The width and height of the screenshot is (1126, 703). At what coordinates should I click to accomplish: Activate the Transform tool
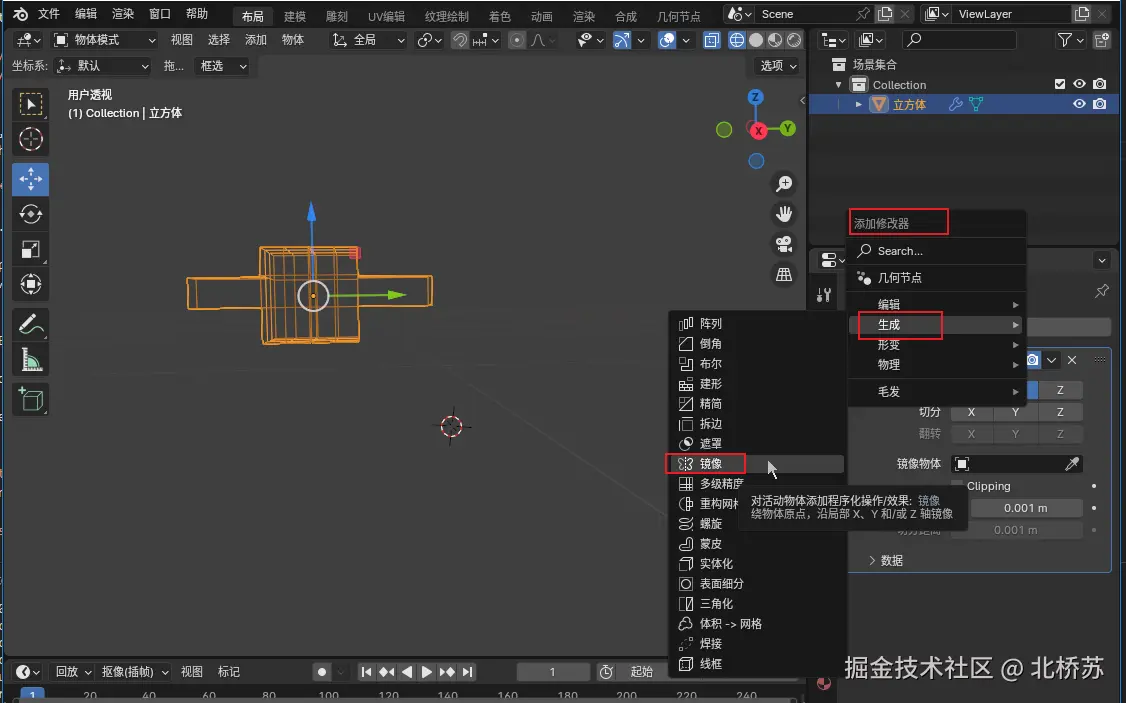pos(30,284)
